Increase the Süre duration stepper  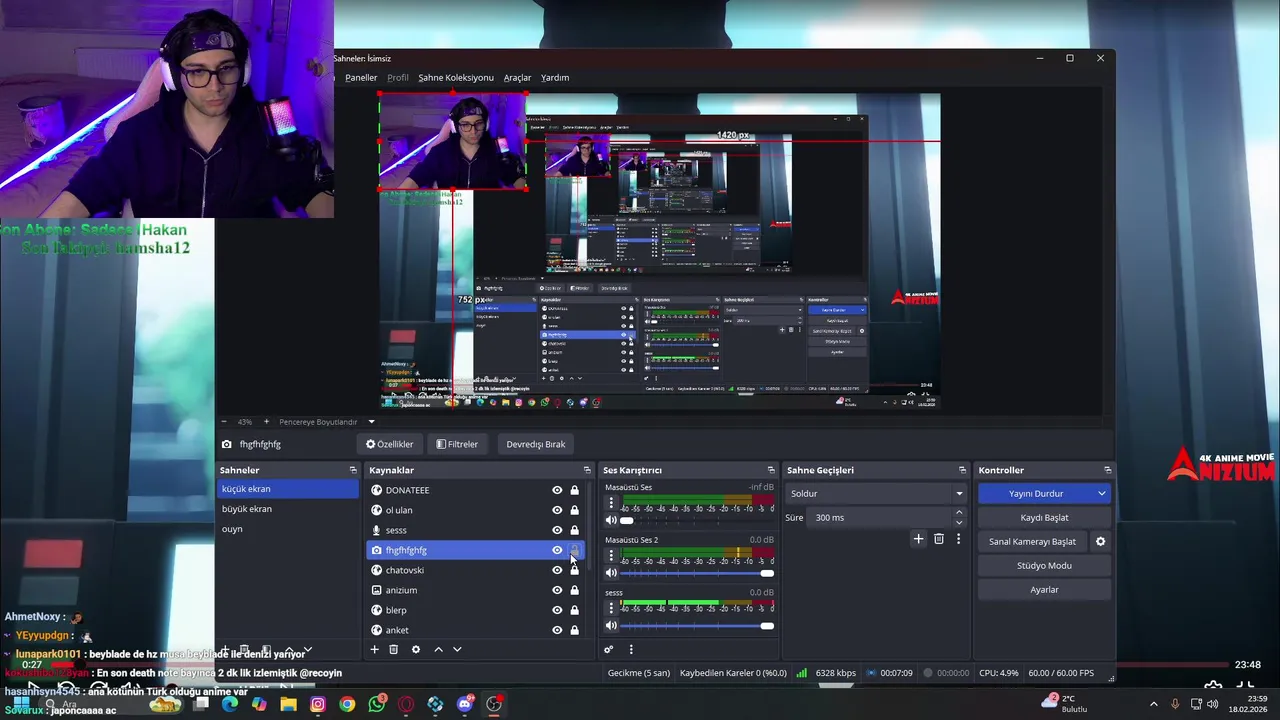pos(959,512)
